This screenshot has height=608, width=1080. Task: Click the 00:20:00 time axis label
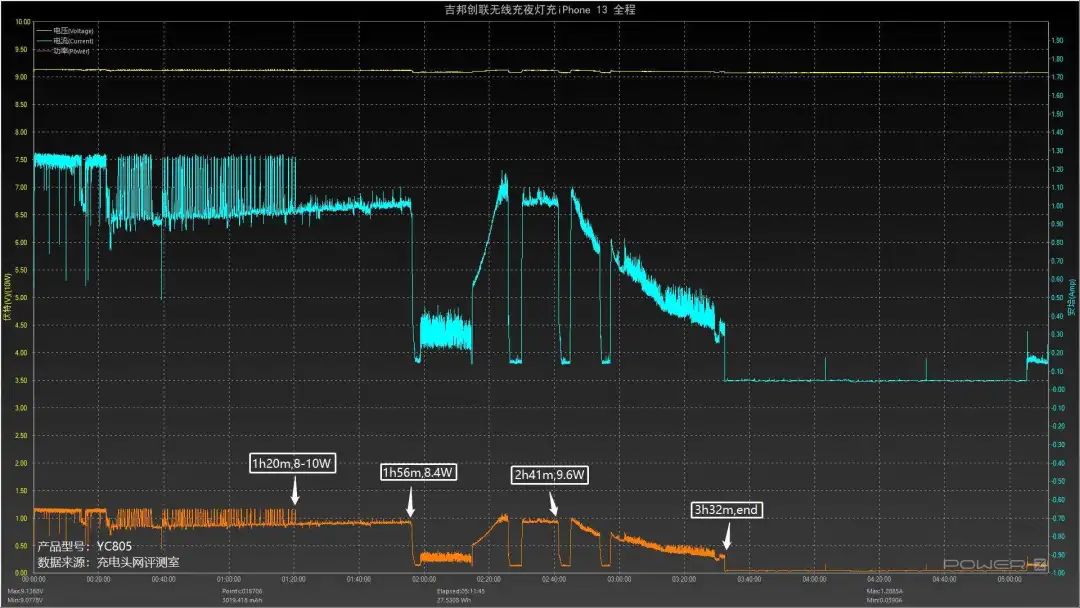[98, 580]
